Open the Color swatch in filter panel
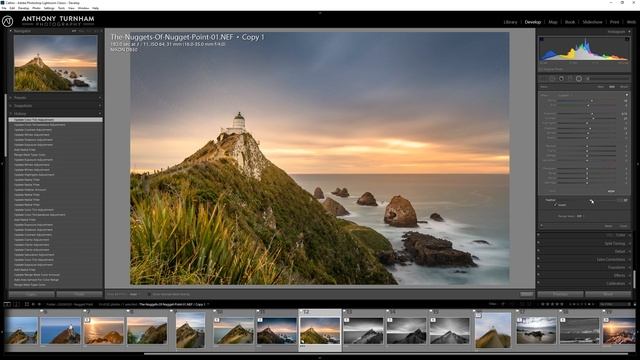 (x=611, y=191)
